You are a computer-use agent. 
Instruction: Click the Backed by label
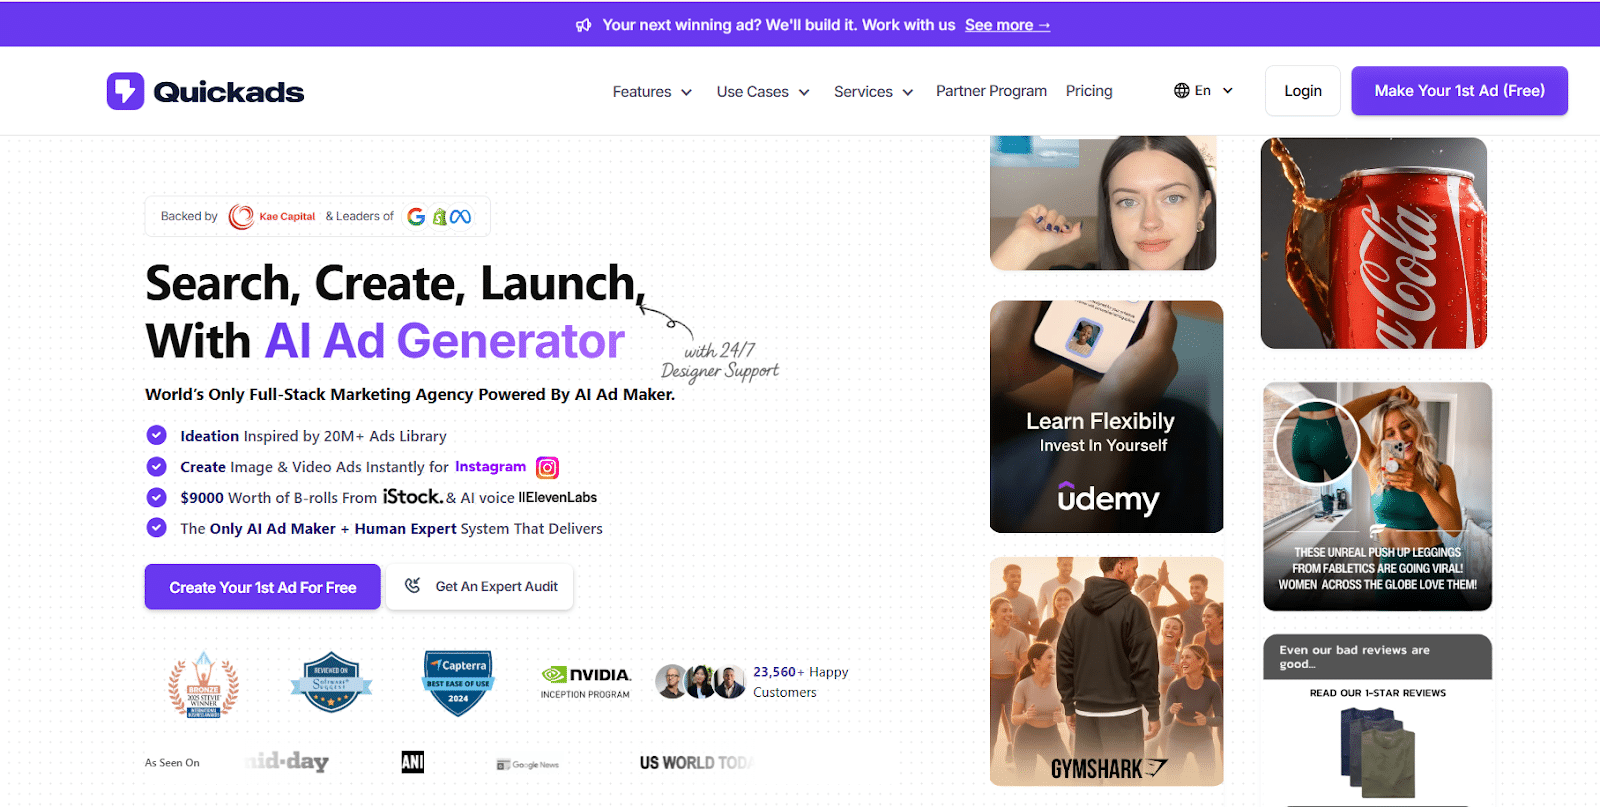189,216
